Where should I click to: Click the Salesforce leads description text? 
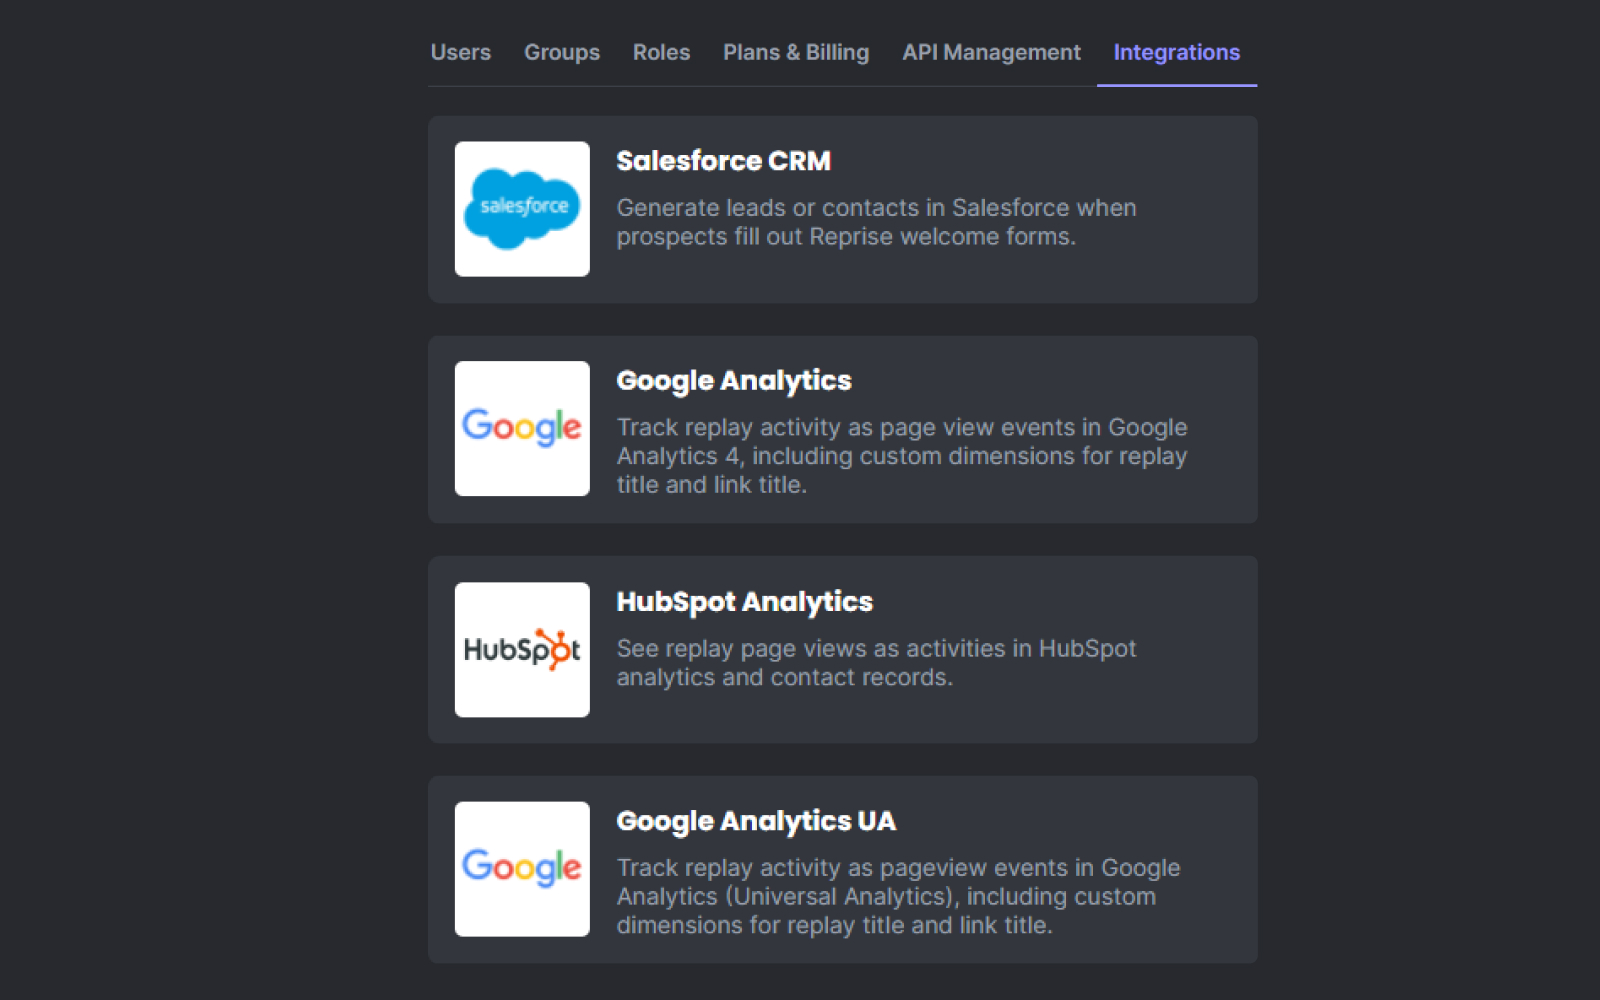pos(875,222)
